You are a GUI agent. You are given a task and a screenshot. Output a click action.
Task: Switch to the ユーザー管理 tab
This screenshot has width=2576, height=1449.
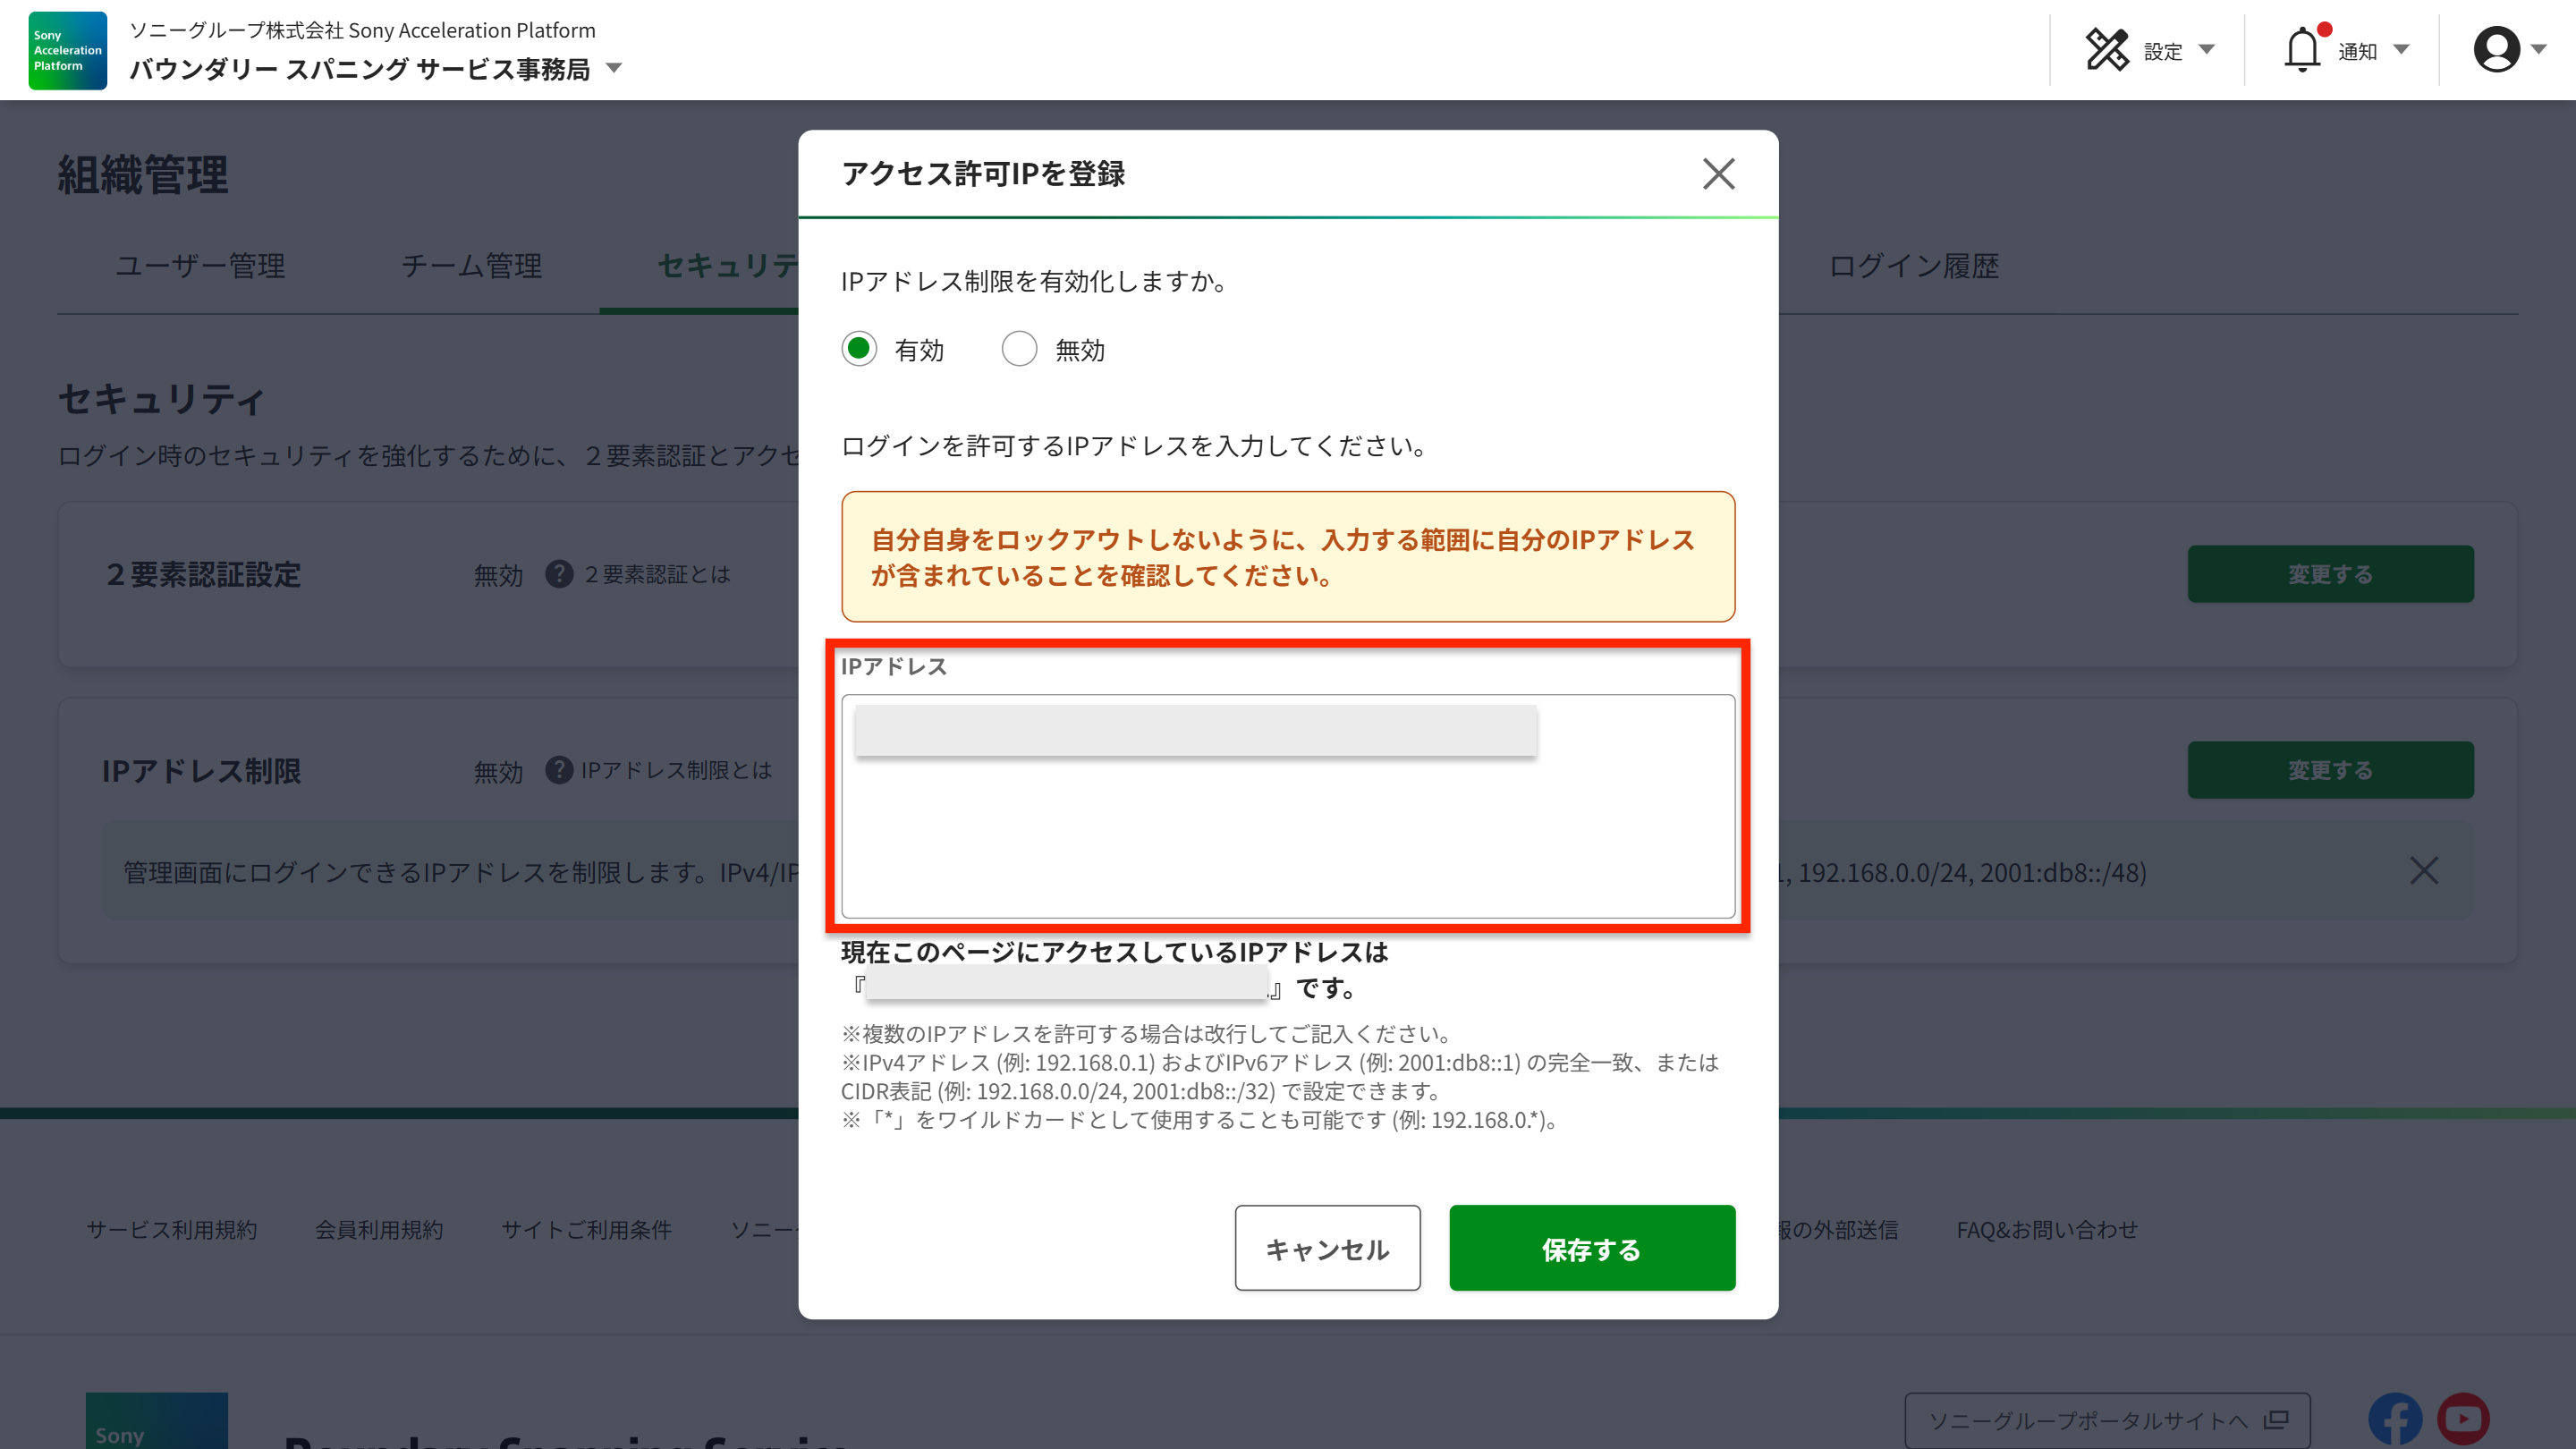[200, 267]
